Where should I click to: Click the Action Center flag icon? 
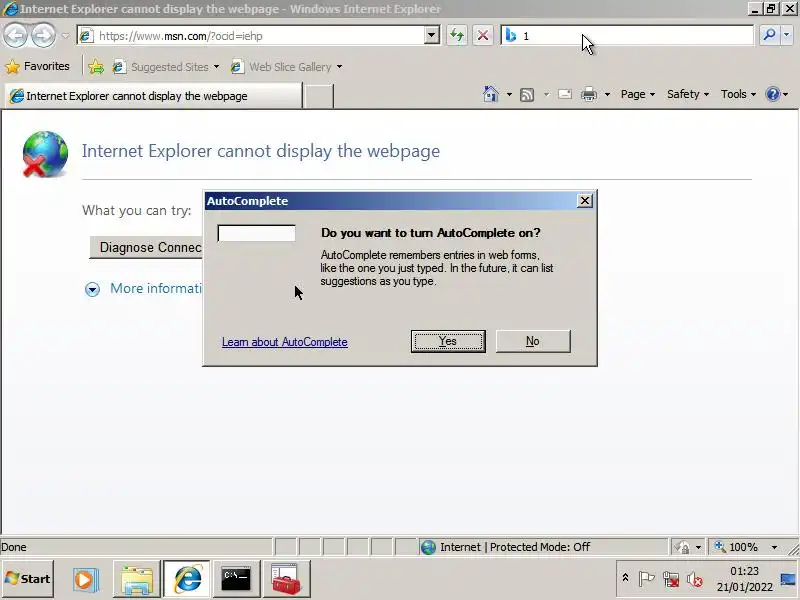pyautogui.click(x=646, y=579)
